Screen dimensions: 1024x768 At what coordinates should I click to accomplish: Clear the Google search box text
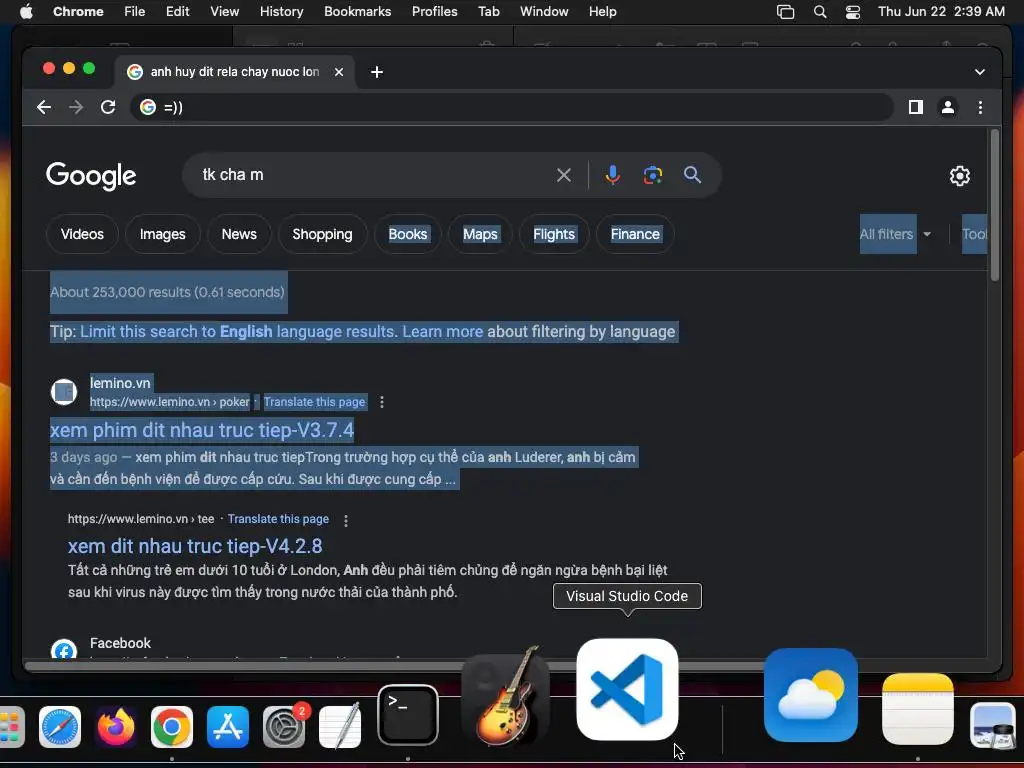564,175
